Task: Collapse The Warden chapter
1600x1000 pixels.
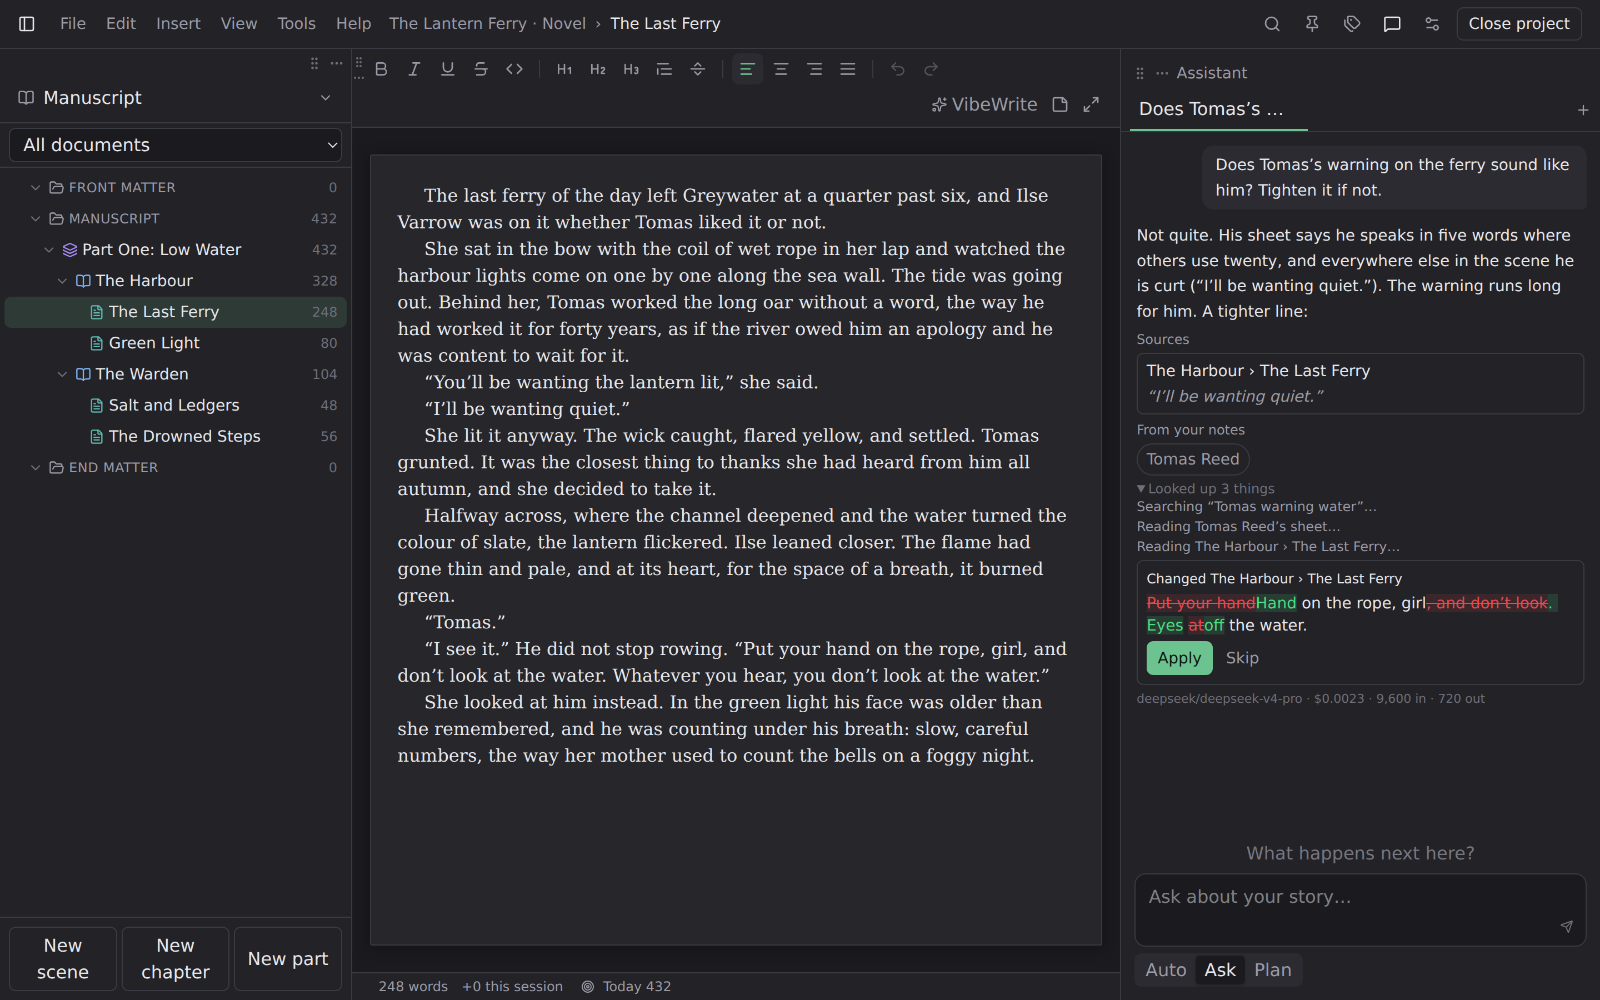Action: click(x=62, y=374)
